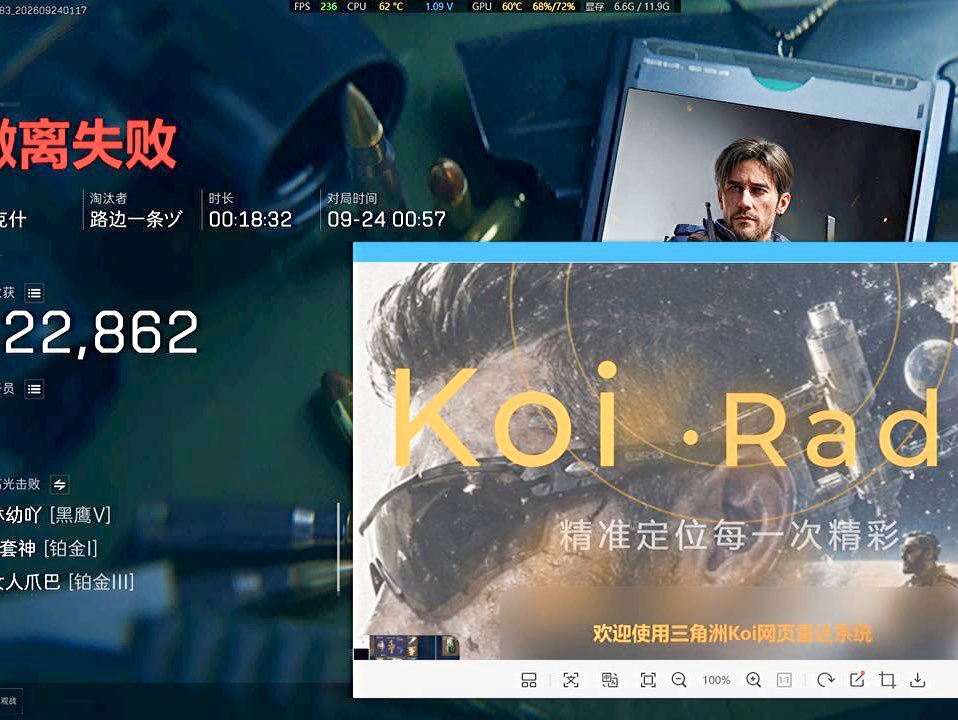Image resolution: width=958 pixels, height=720 pixels.
Task: Click the FPS 236 overlay reading
Action: [315, 6]
